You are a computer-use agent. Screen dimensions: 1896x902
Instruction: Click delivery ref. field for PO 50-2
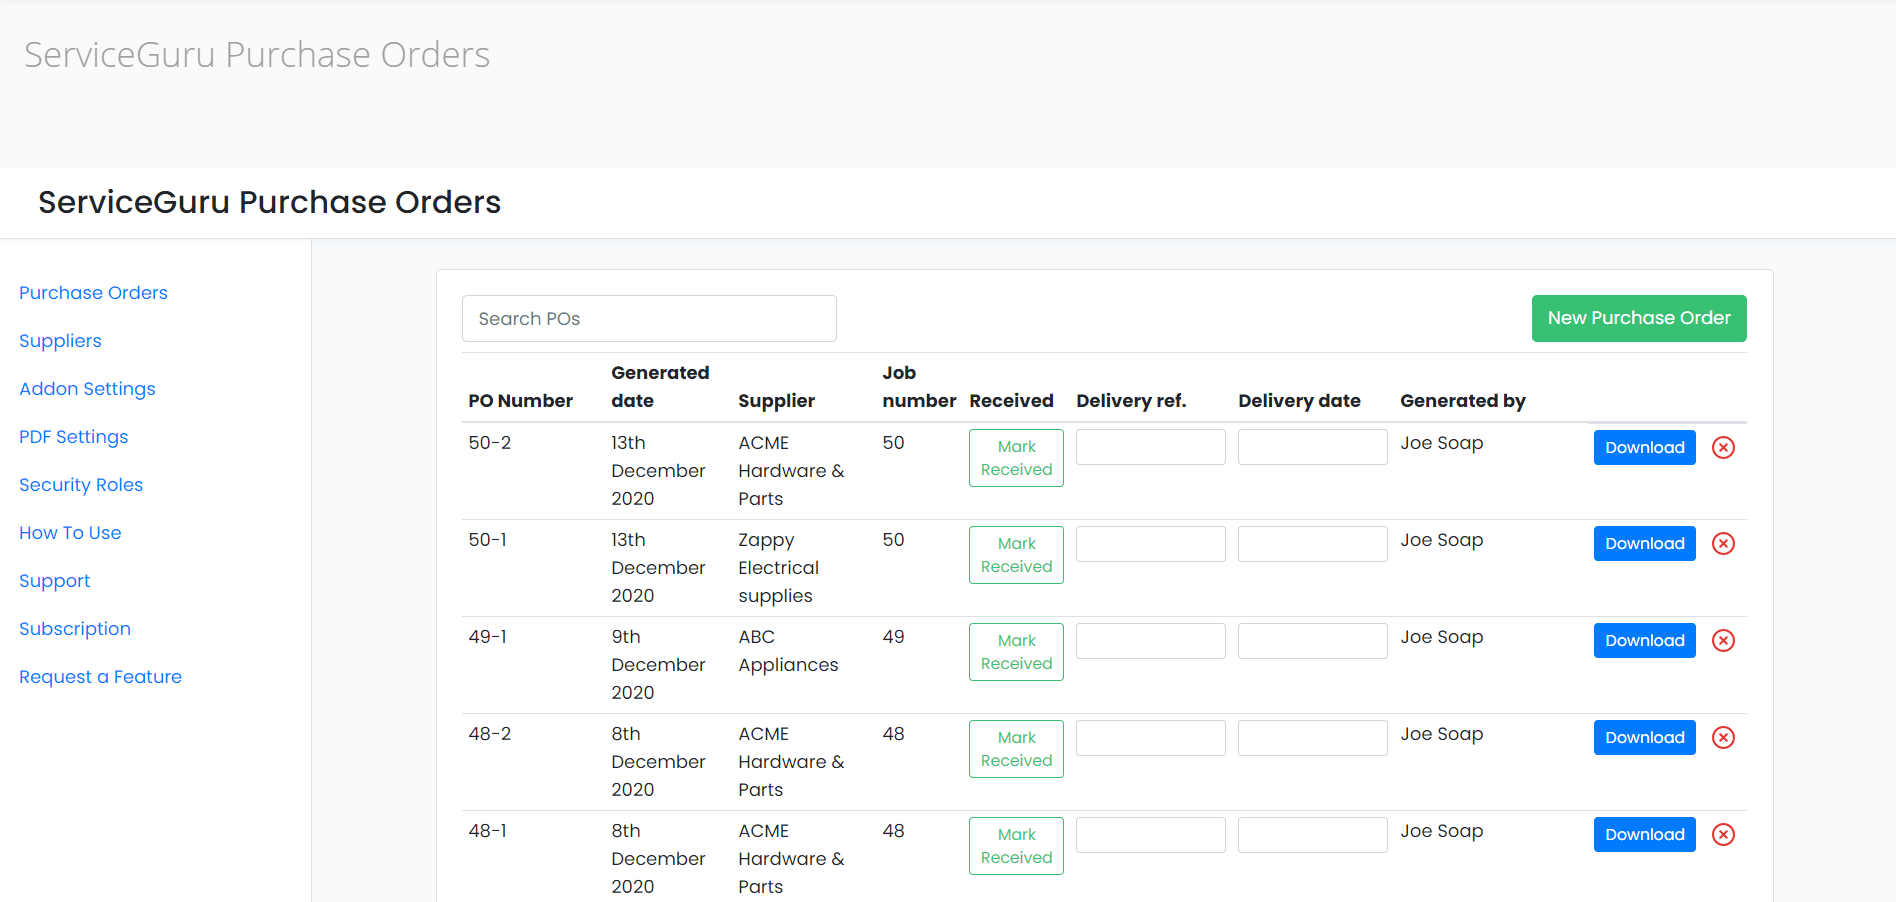tap(1151, 447)
